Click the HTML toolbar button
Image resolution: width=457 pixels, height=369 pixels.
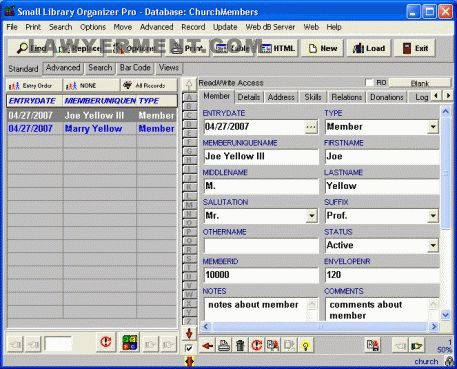pos(278,49)
